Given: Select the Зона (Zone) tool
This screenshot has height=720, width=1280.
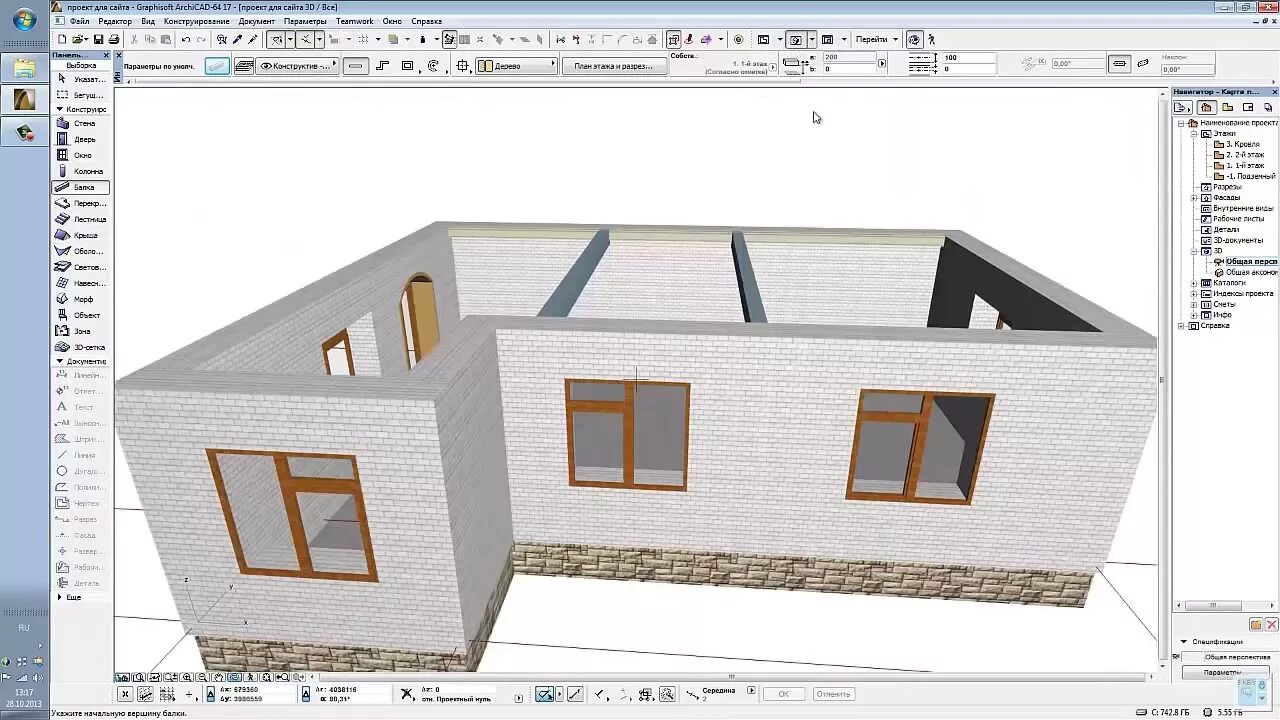Looking at the screenshot, I should (x=80, y=331).
